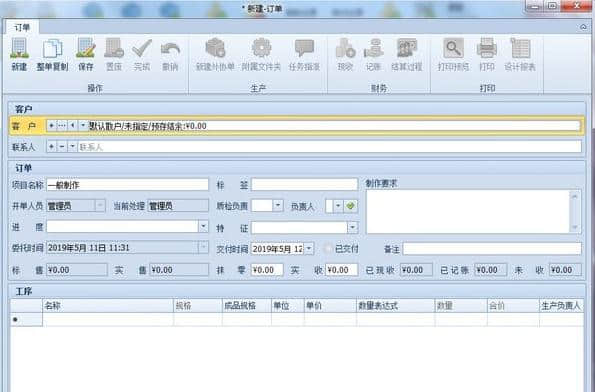Image resolution: width=595 pixels, height=392 pixels.
Task: Click the 制作要求 scrollbar down arrow
Action: [575, 227]
